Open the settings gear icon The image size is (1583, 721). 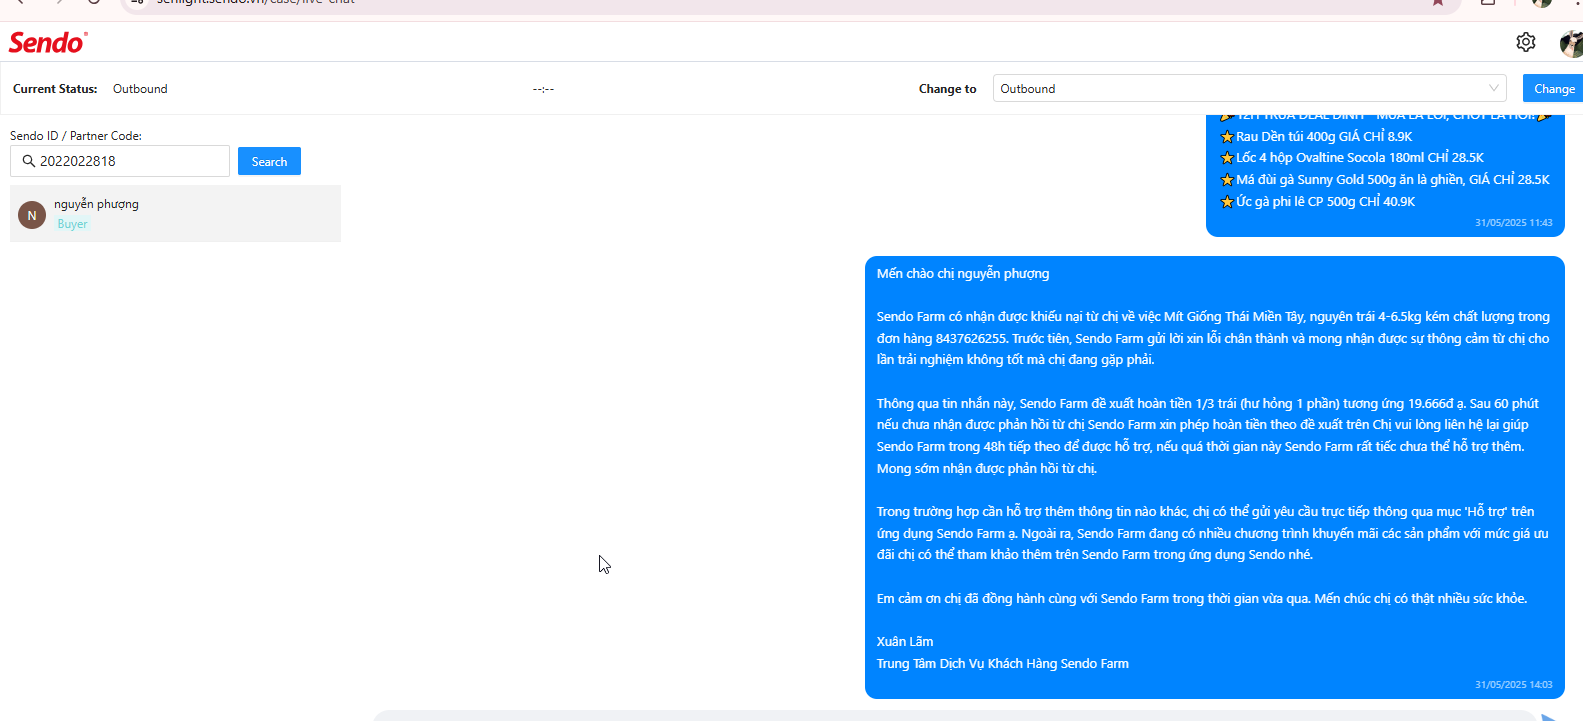tap(1525, 42)
